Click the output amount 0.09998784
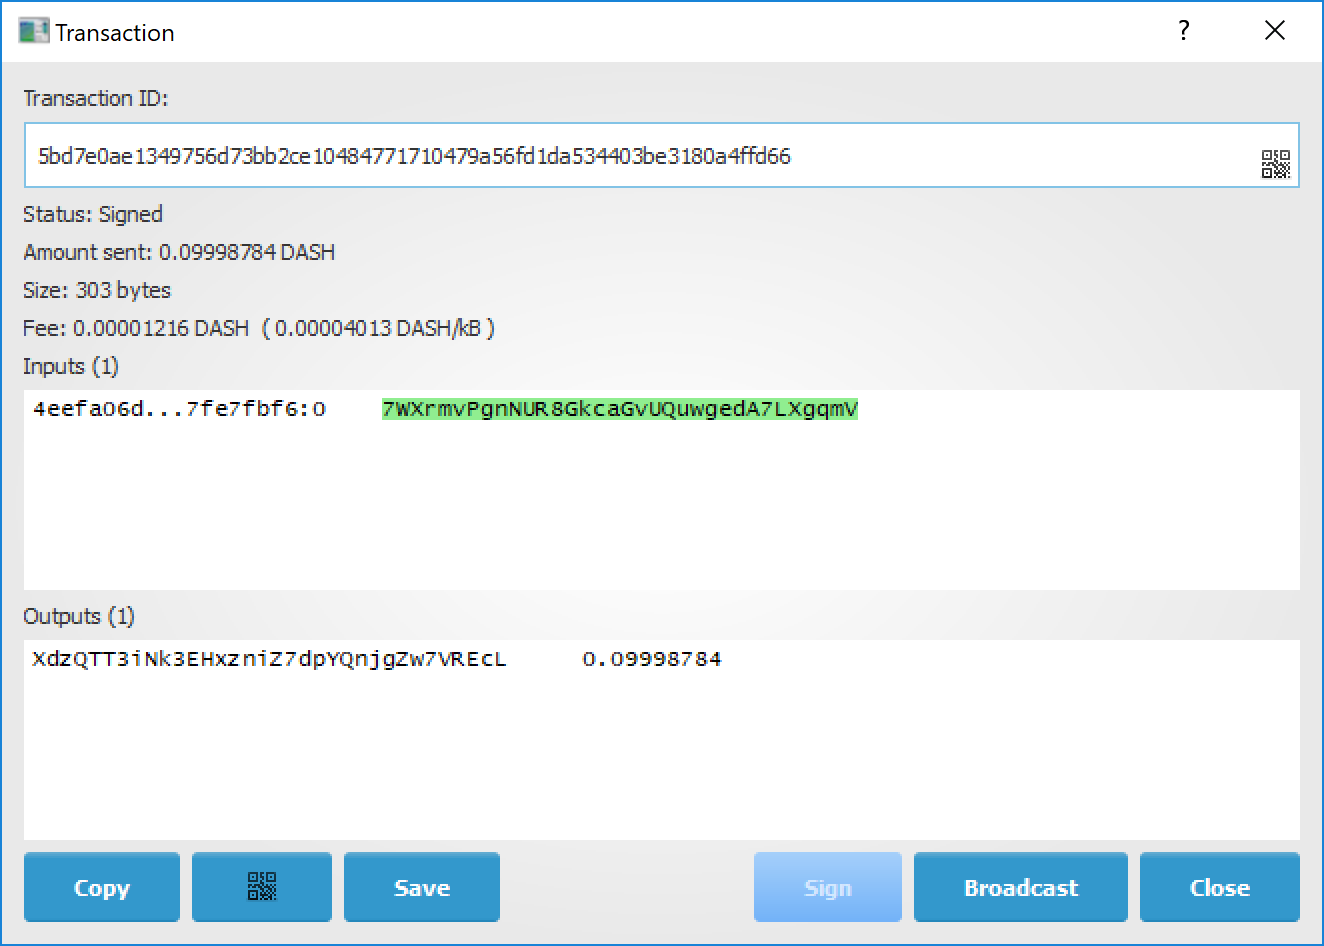Viewport: 1324px width, 946px height. [651, 659]
